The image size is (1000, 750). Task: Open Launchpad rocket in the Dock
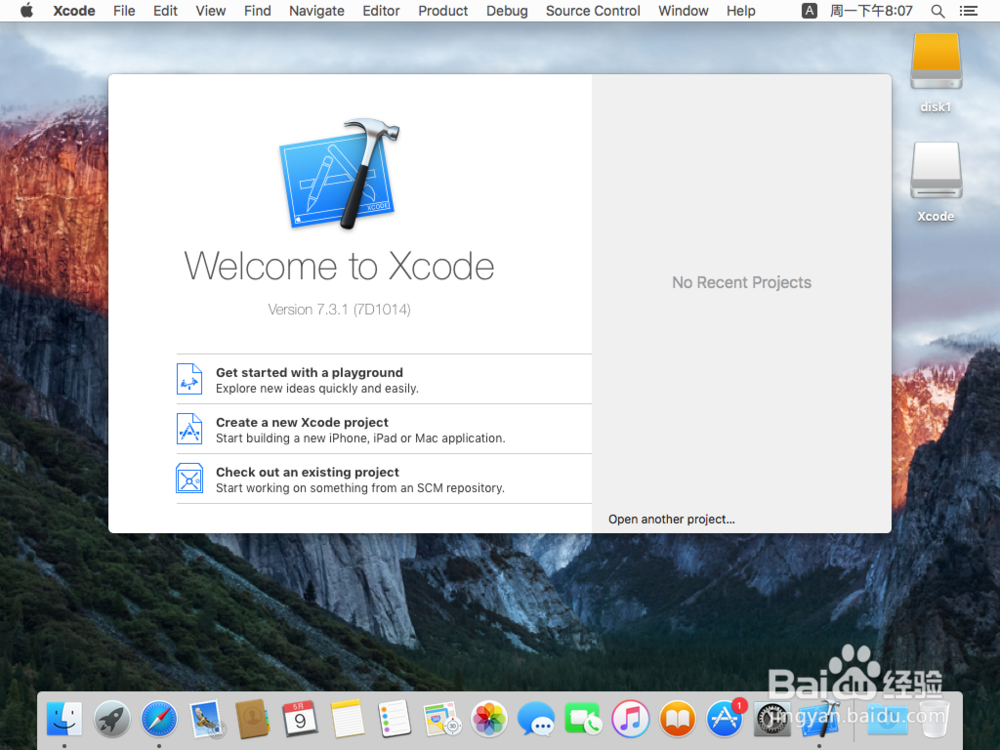[112, 719]
